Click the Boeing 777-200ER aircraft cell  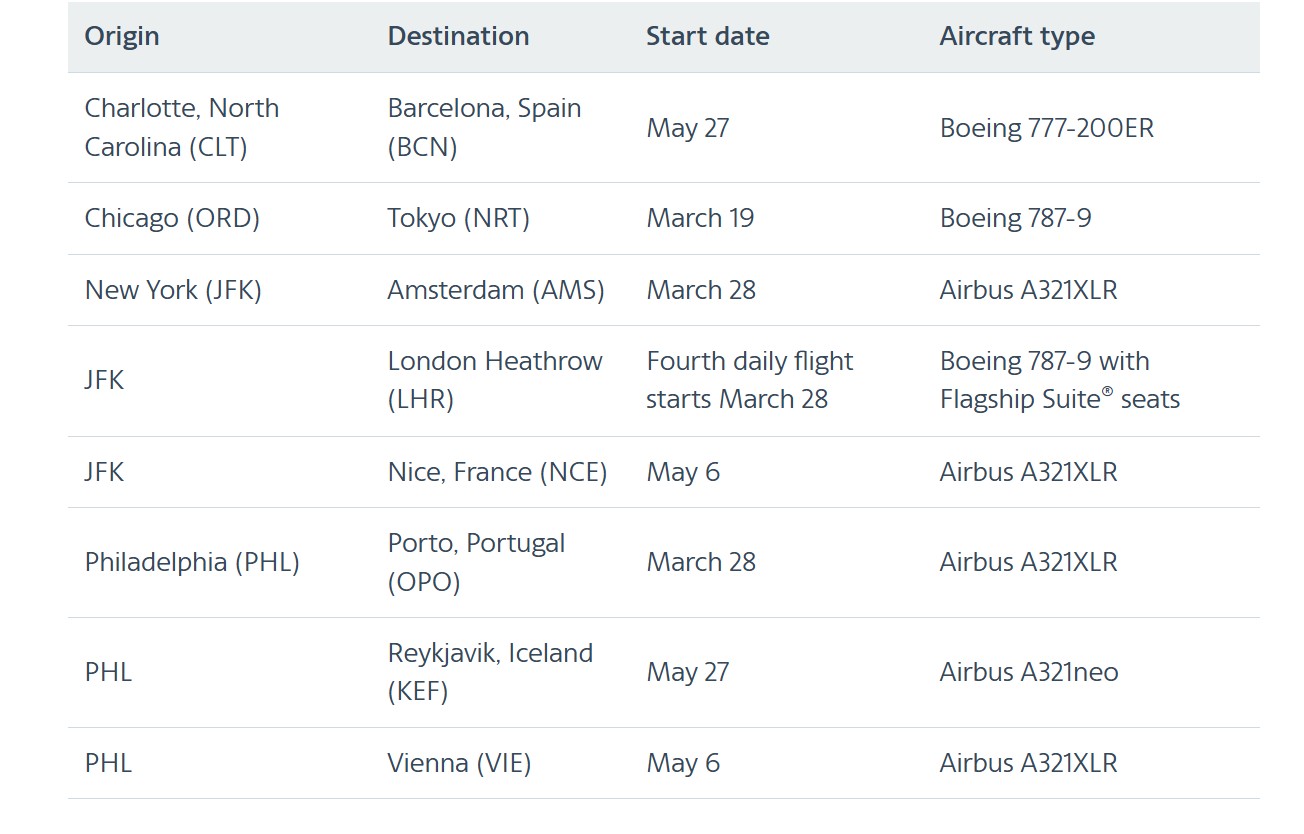click(x=1047, y=128)
